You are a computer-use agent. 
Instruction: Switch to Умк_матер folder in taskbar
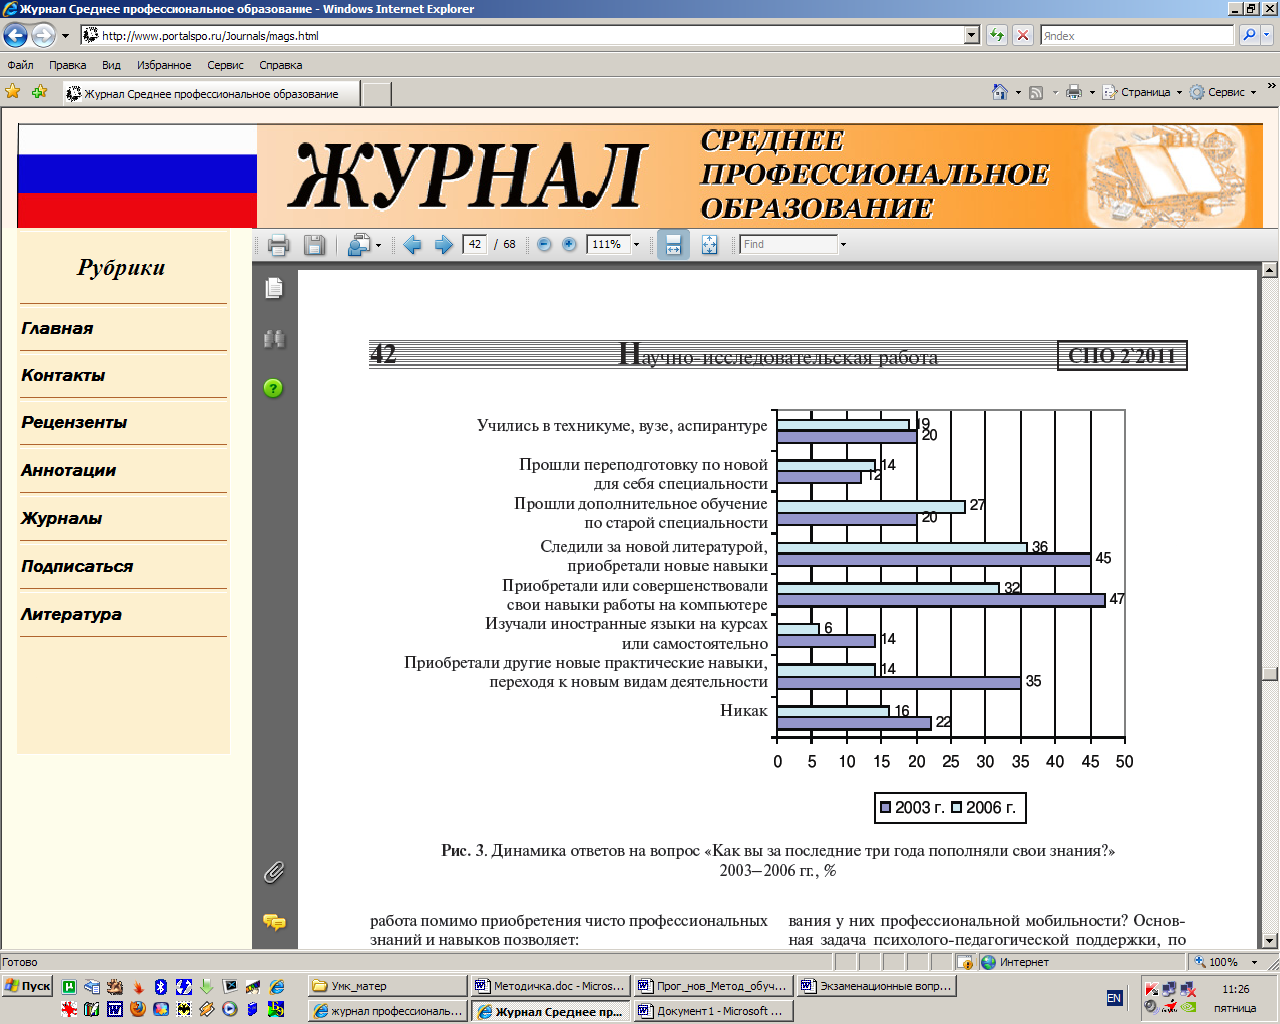(387, 986)
